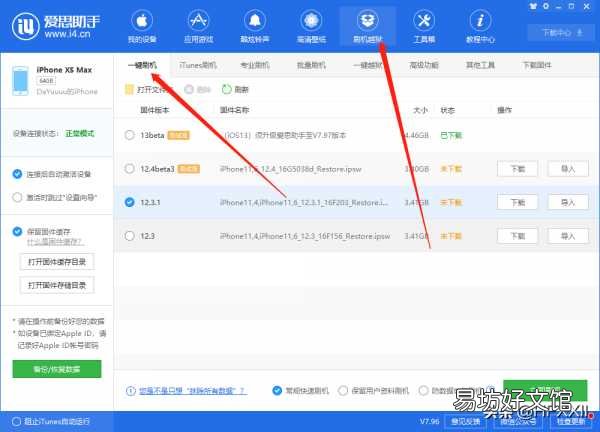Viewport: 600px width, 432px height.
Task: Open the settings gear in title bar
Action: (x=546, y=6)
